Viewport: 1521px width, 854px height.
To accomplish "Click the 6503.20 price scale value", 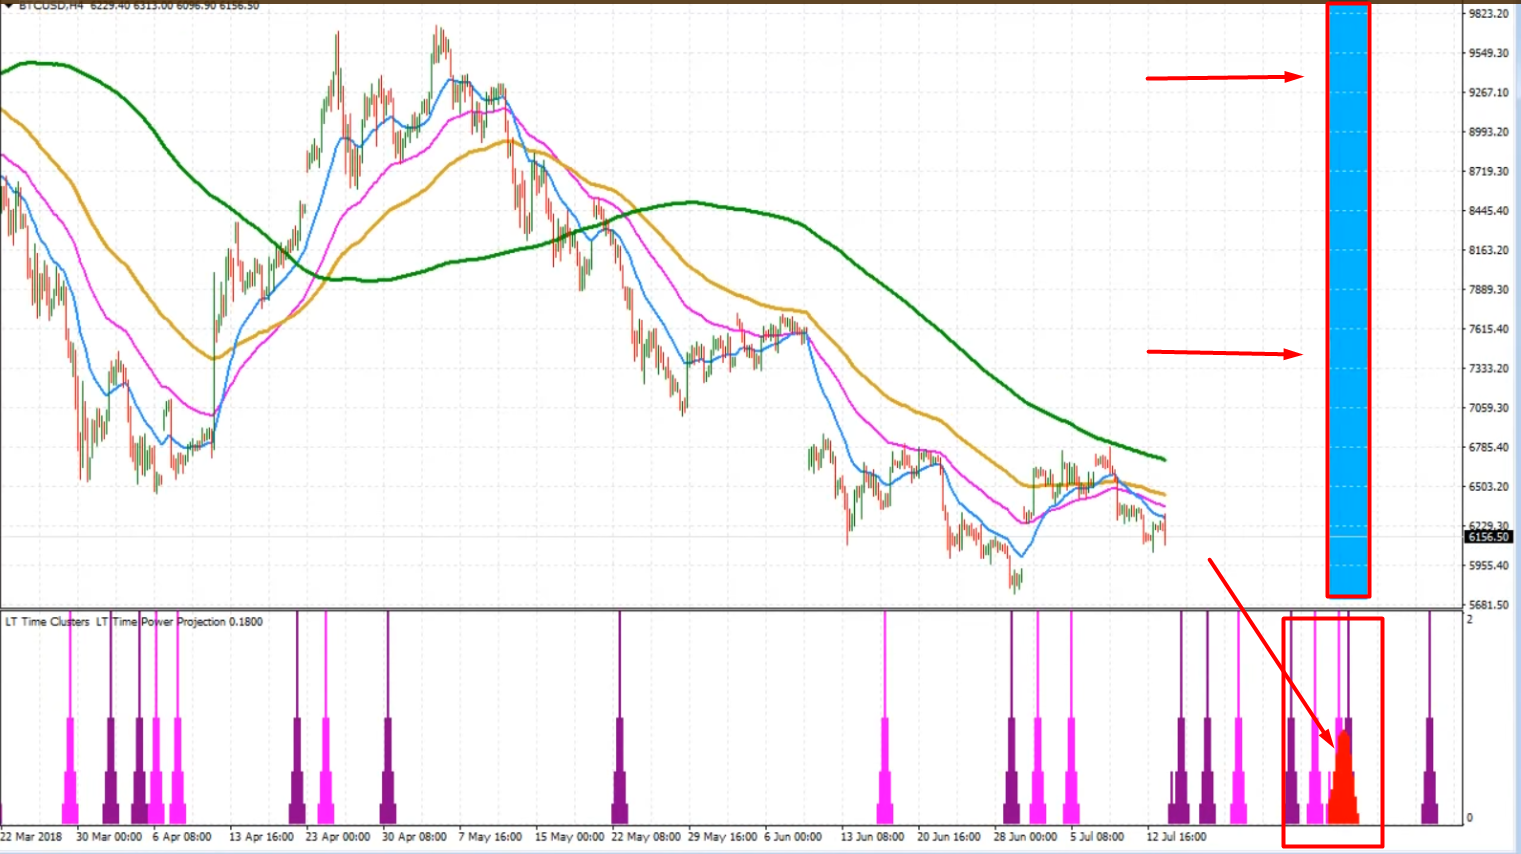I will click(1488, 487).
